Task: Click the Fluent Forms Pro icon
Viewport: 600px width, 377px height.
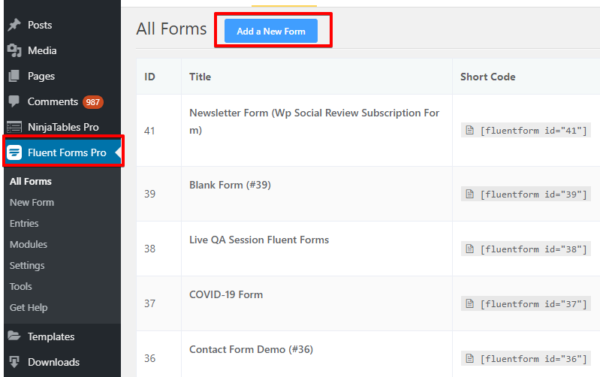Action: tap(14, 152)
